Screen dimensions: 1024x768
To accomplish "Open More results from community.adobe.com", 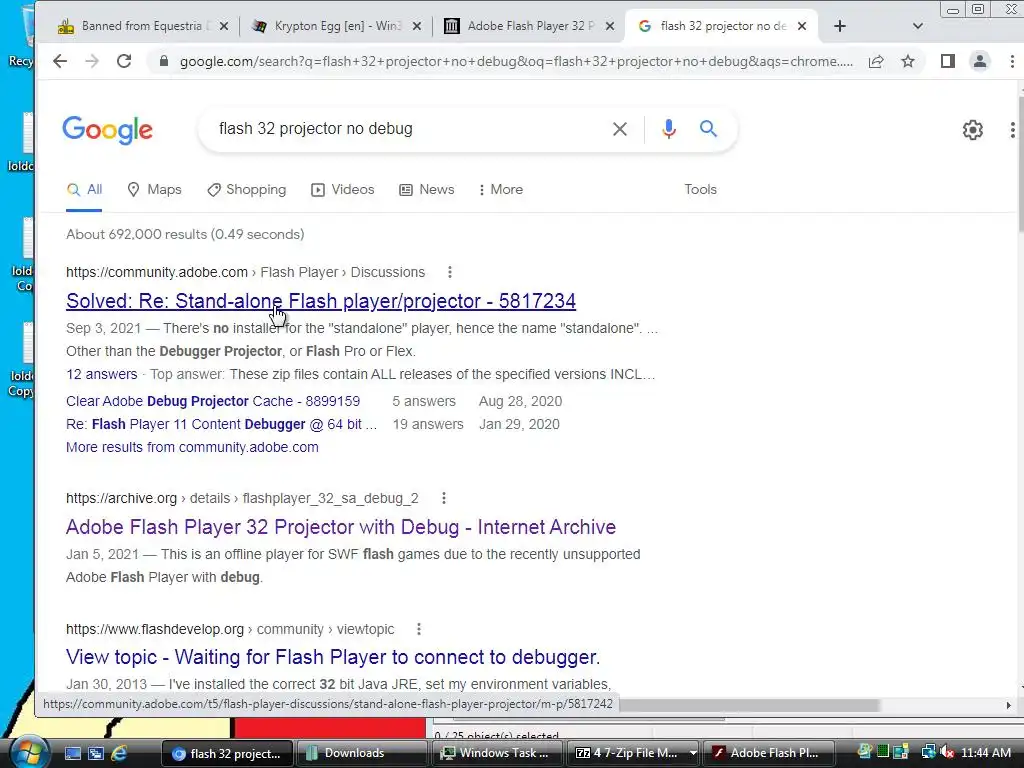I will (192, 447).
